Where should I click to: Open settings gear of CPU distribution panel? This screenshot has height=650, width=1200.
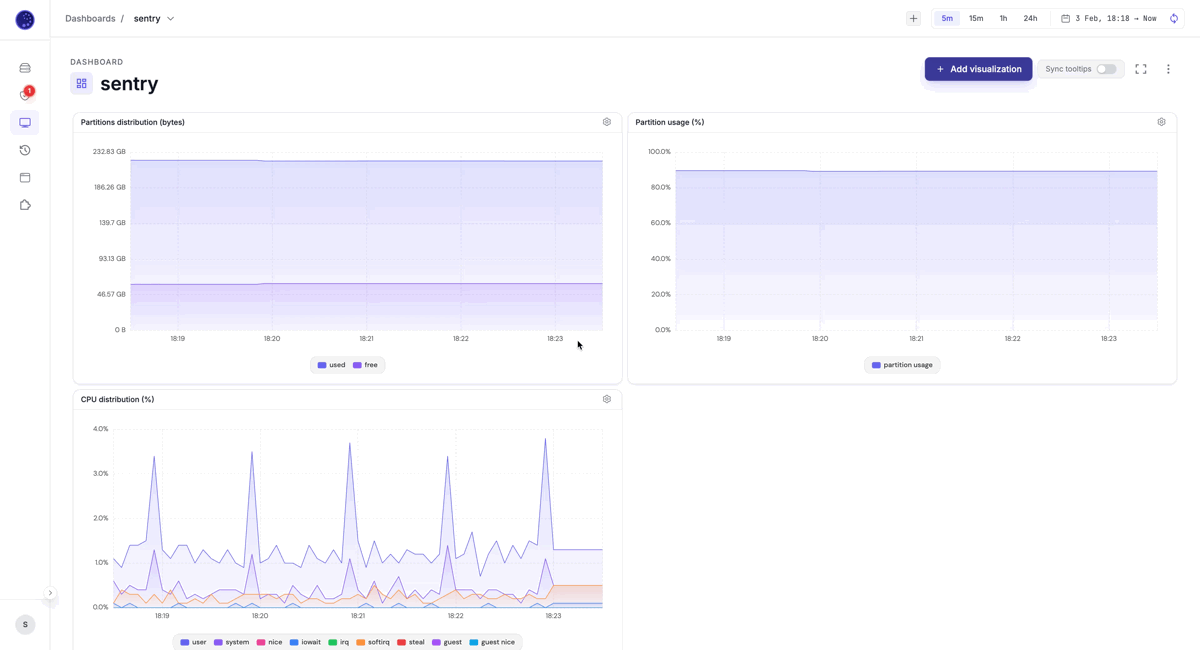tap(607, 399)
